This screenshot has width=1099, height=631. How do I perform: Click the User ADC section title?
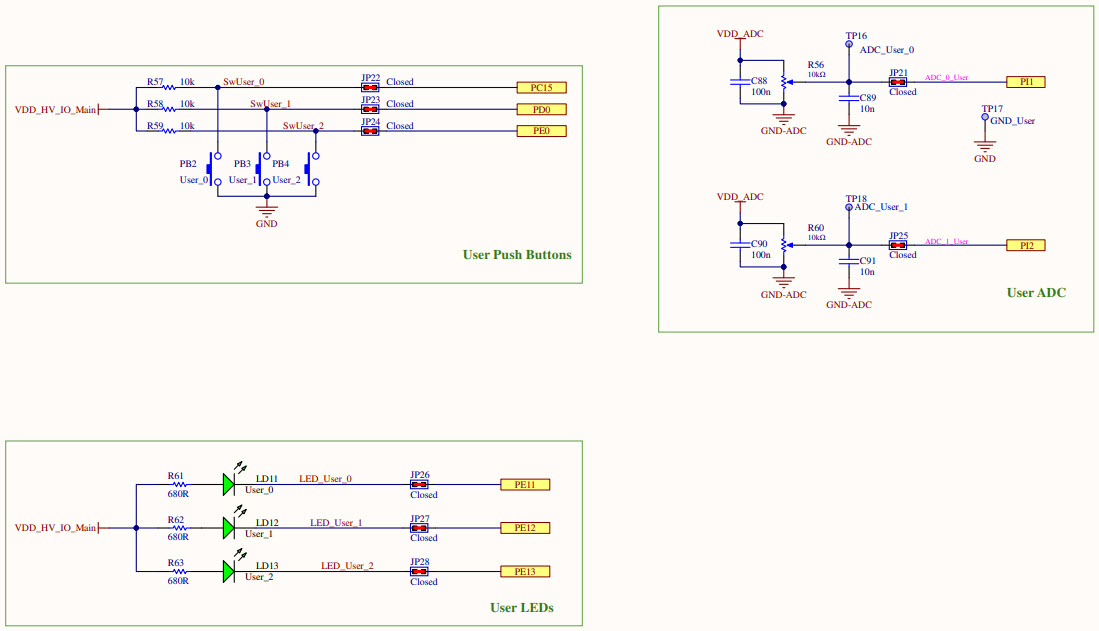[1036, 293]
